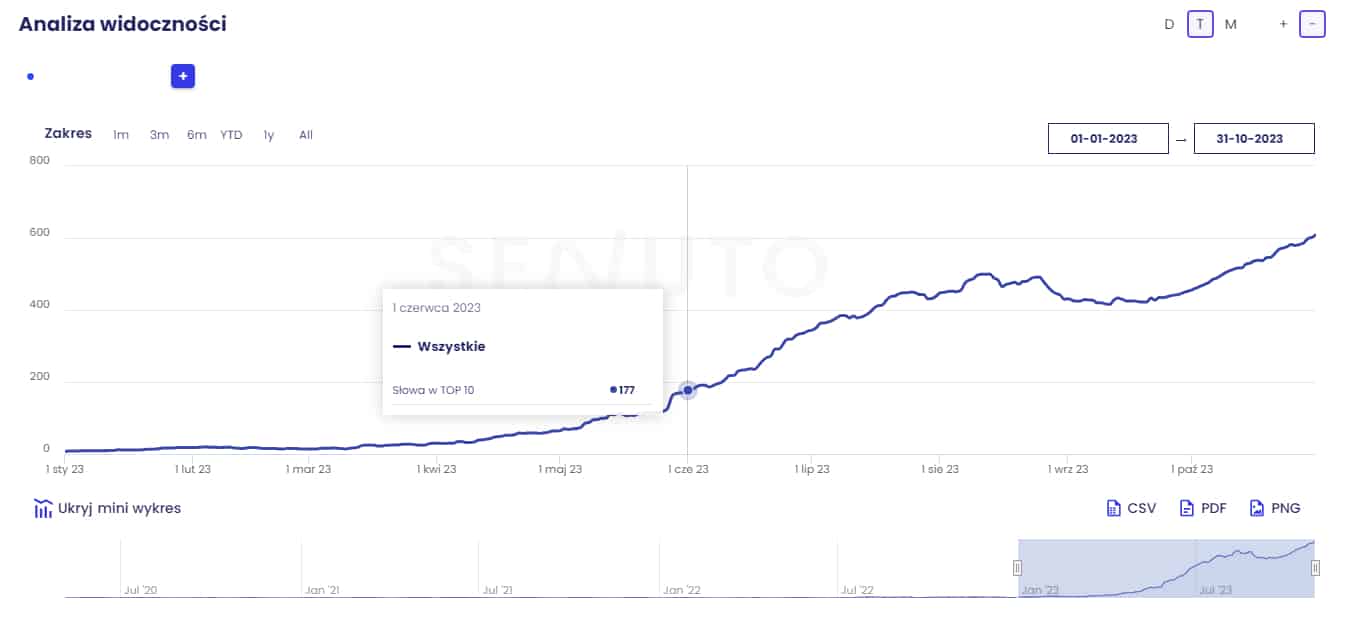Open the start date field 01-01-2023
The width and height of the screenshot is (1347, 631).
[1108, 139]
